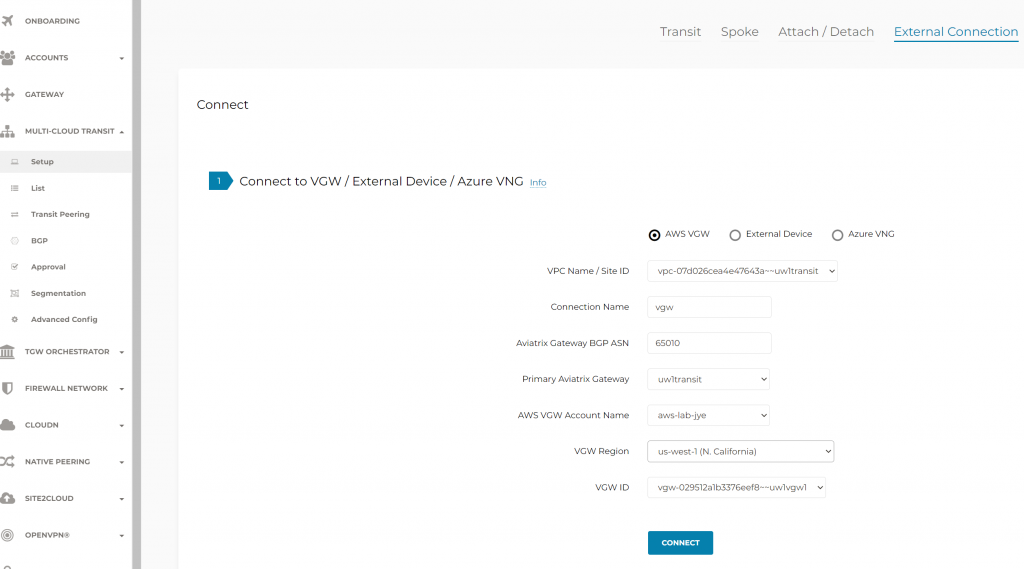Open the VGW Region dropdown
The width and height of the screenshot is (1024, 569).
[x=741, y=451]
